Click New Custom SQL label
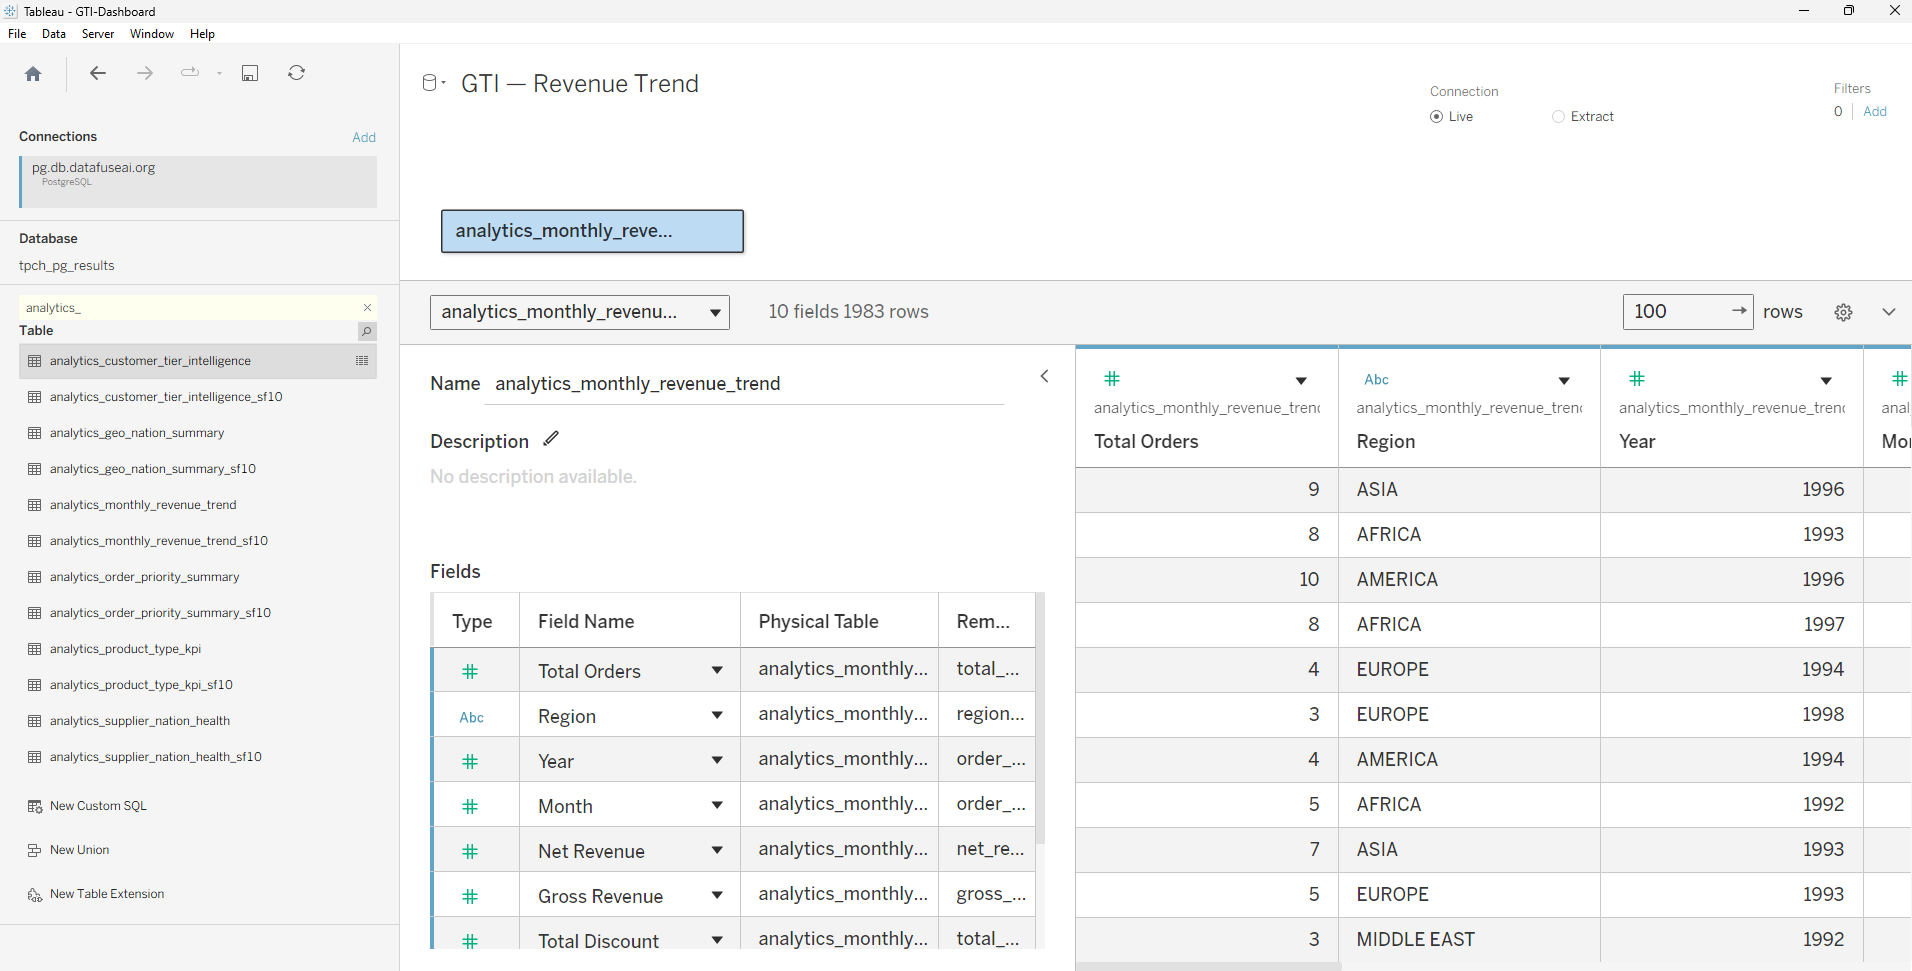This screenshot has height=971, width=1912. point(98,806)
